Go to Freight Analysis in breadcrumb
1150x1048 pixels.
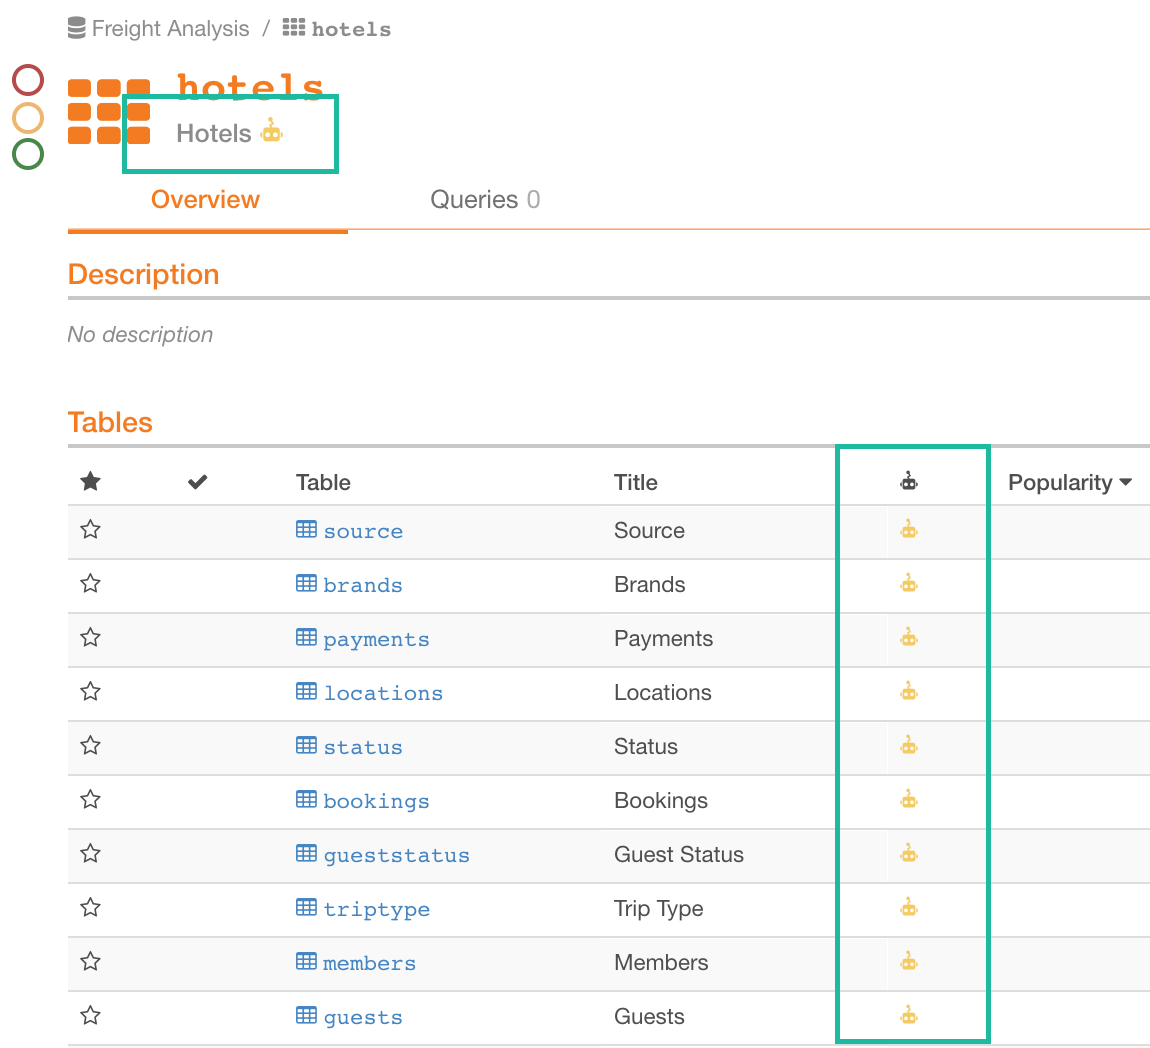pos(170,29)
